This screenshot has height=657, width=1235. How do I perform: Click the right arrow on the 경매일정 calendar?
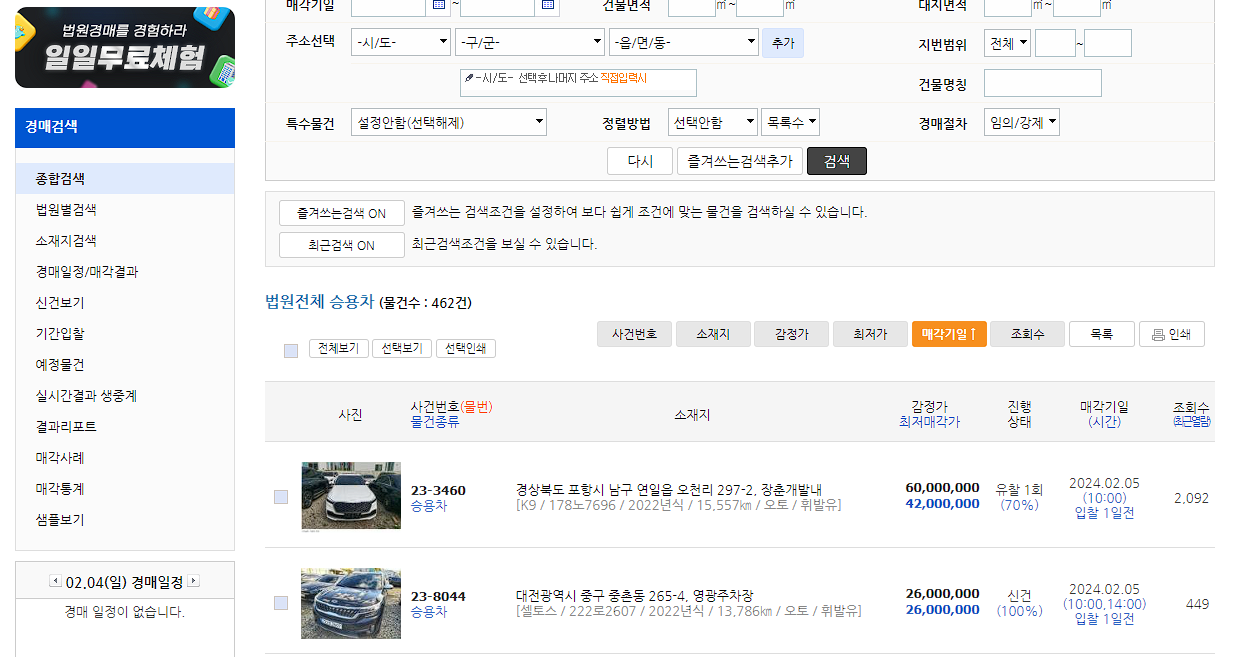[194, 580]
